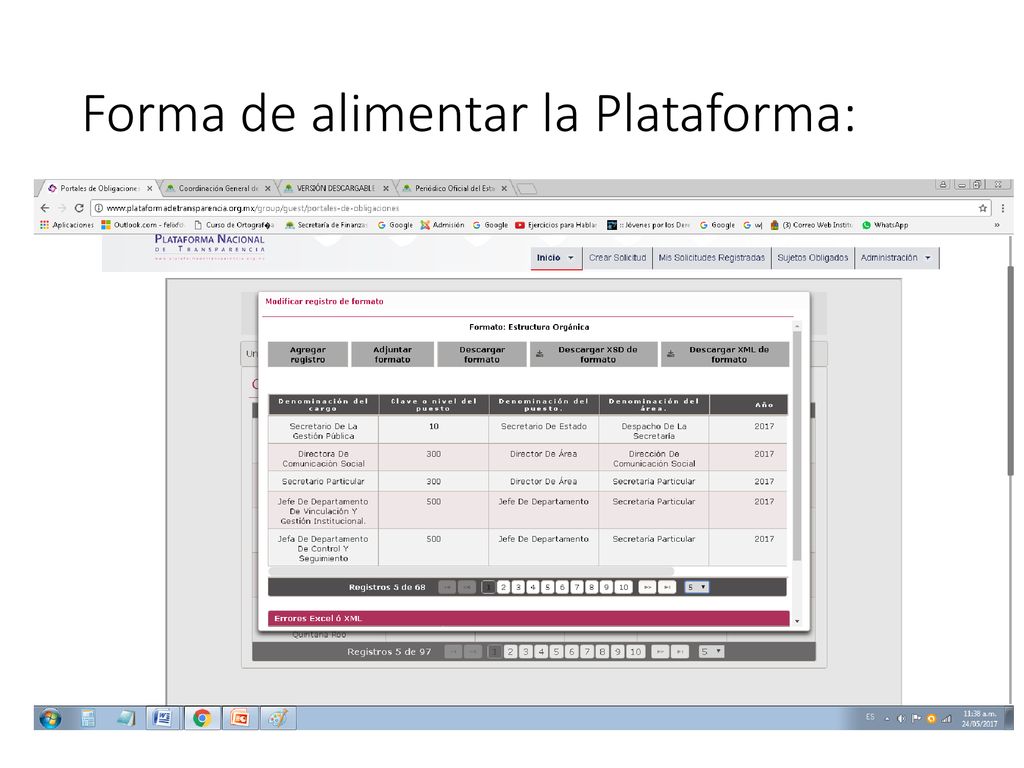Click the browser back arrow

coord(44,208)
